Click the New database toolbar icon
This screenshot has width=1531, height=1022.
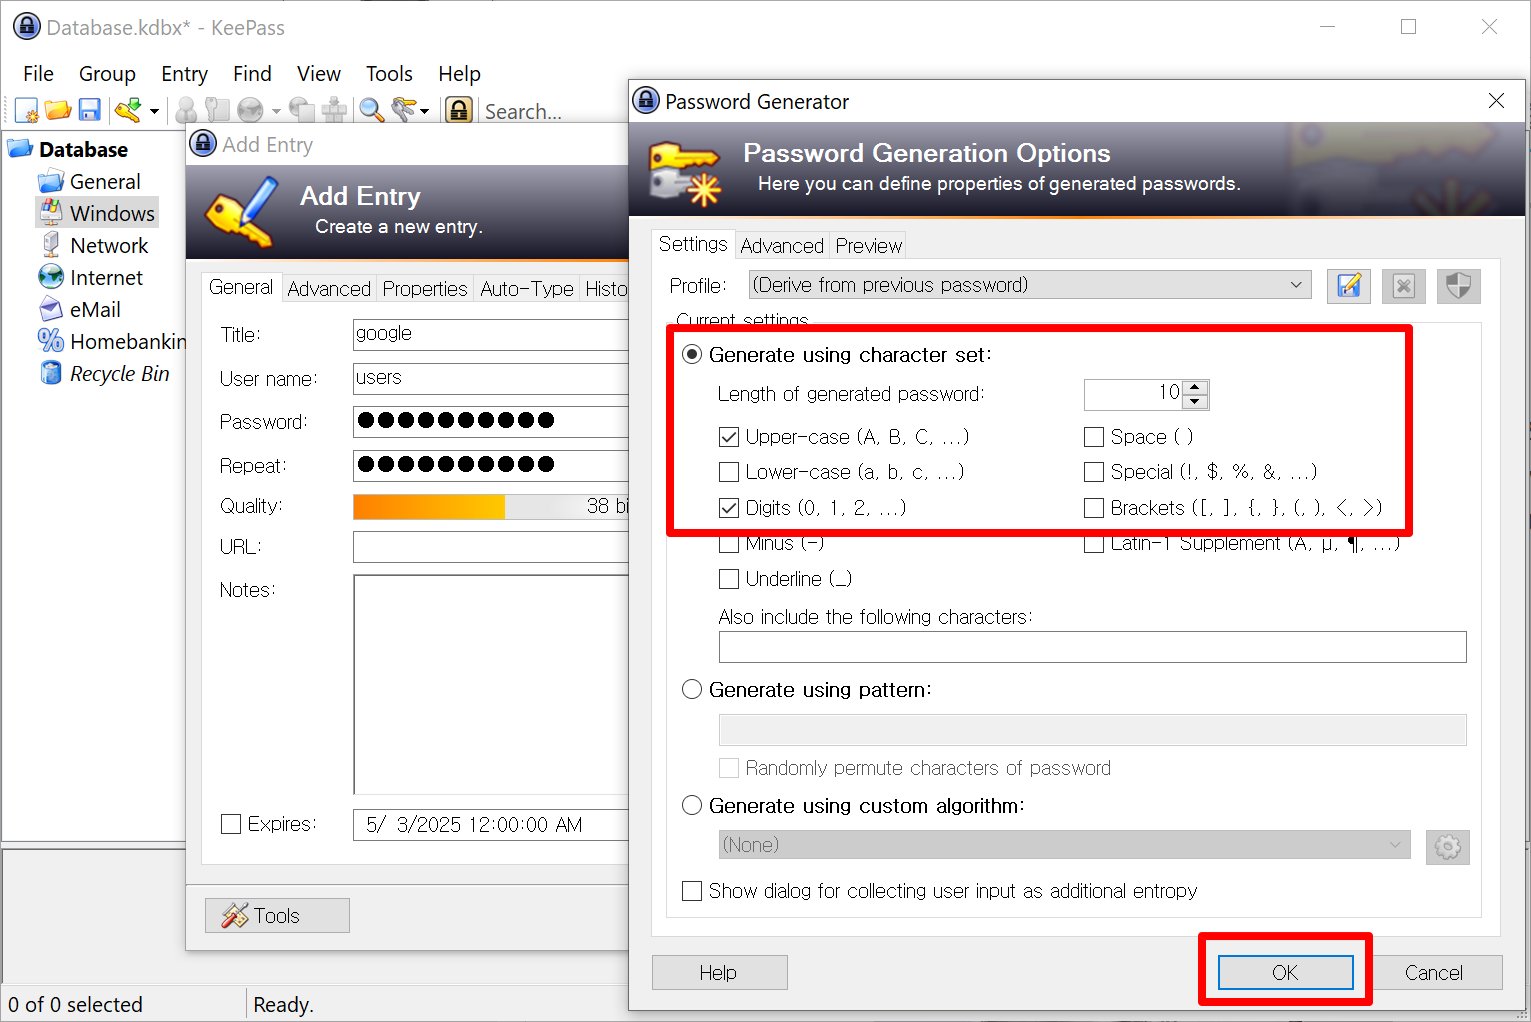27,110
